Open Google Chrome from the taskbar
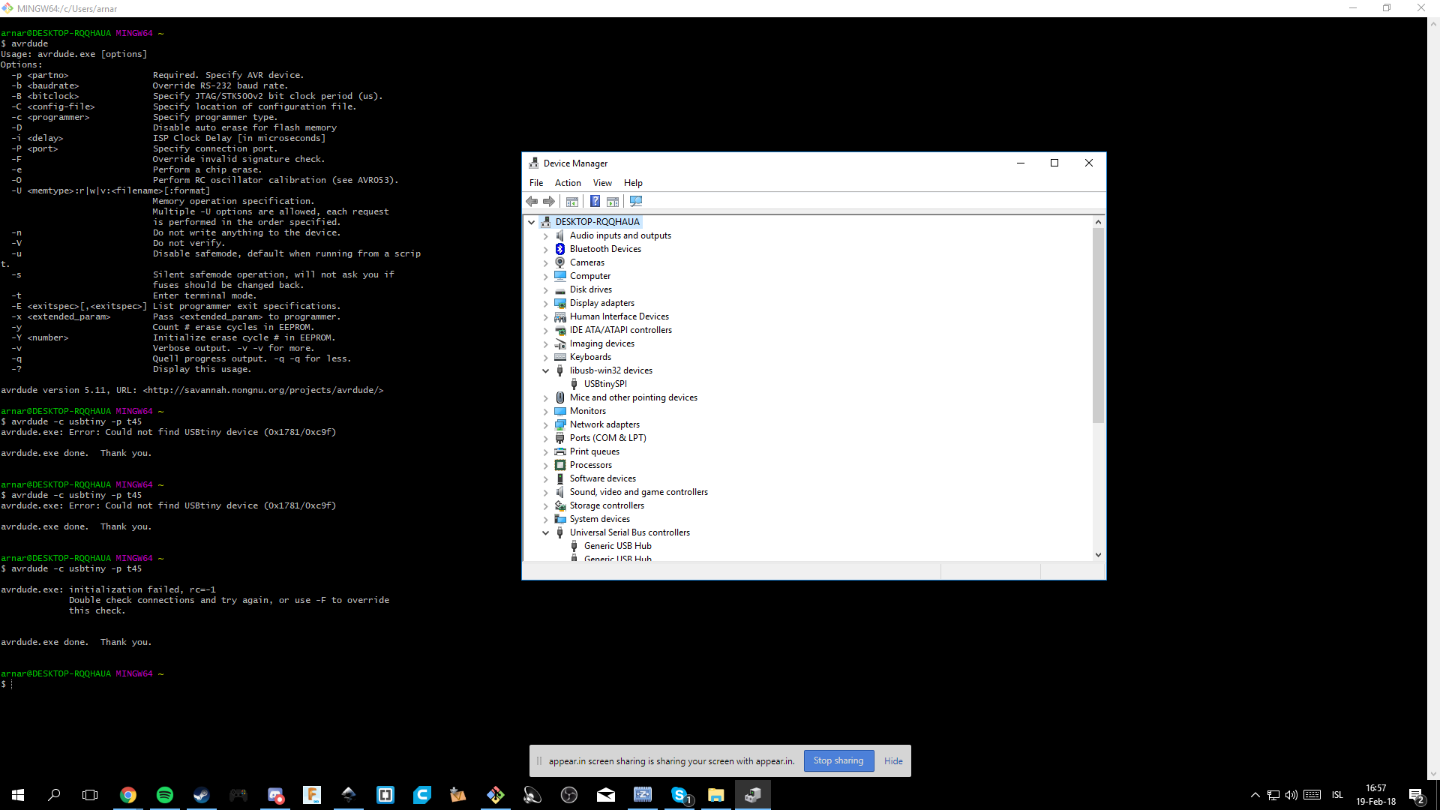 (128, 795)
